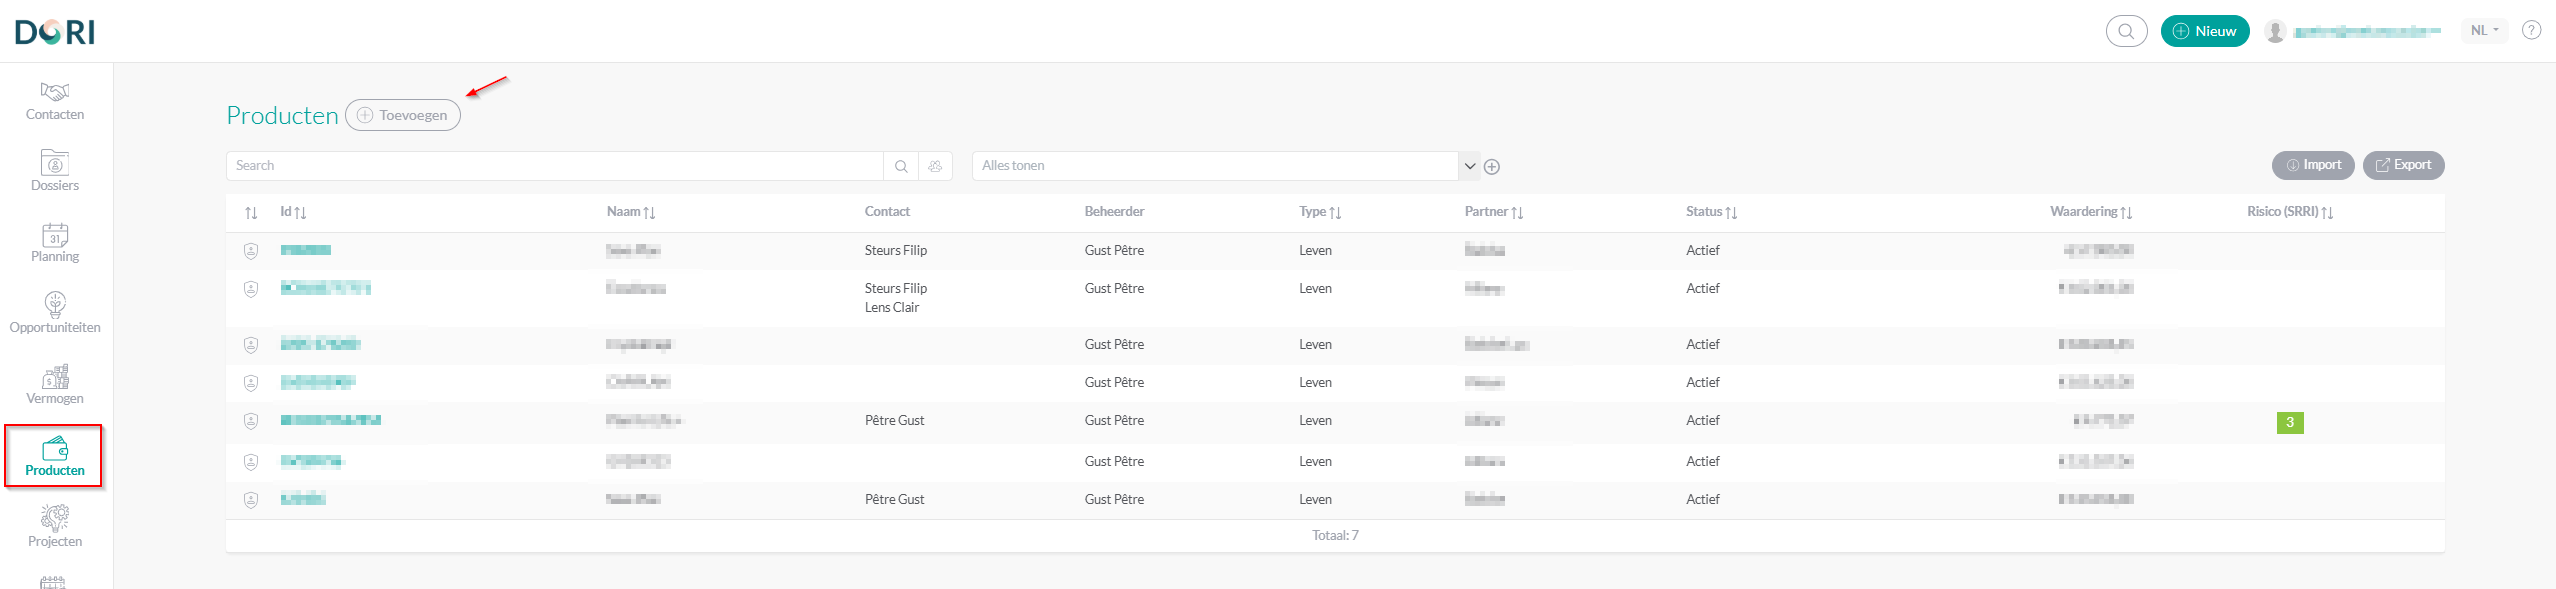Select the Producten sidebar menu item

[x=55, y=456]
